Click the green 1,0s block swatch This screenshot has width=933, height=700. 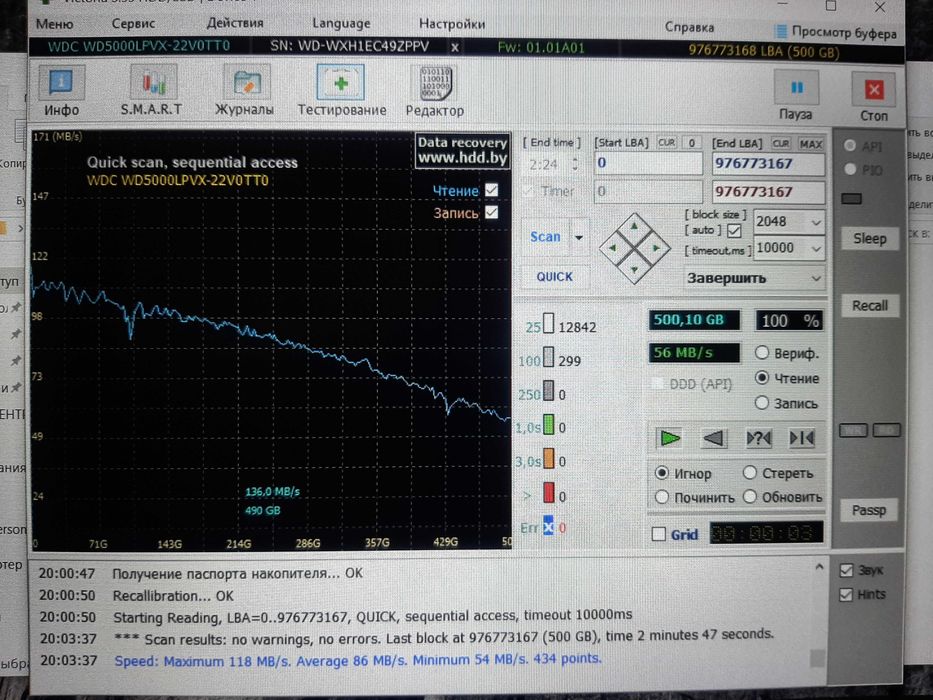(x=549, y=425)
